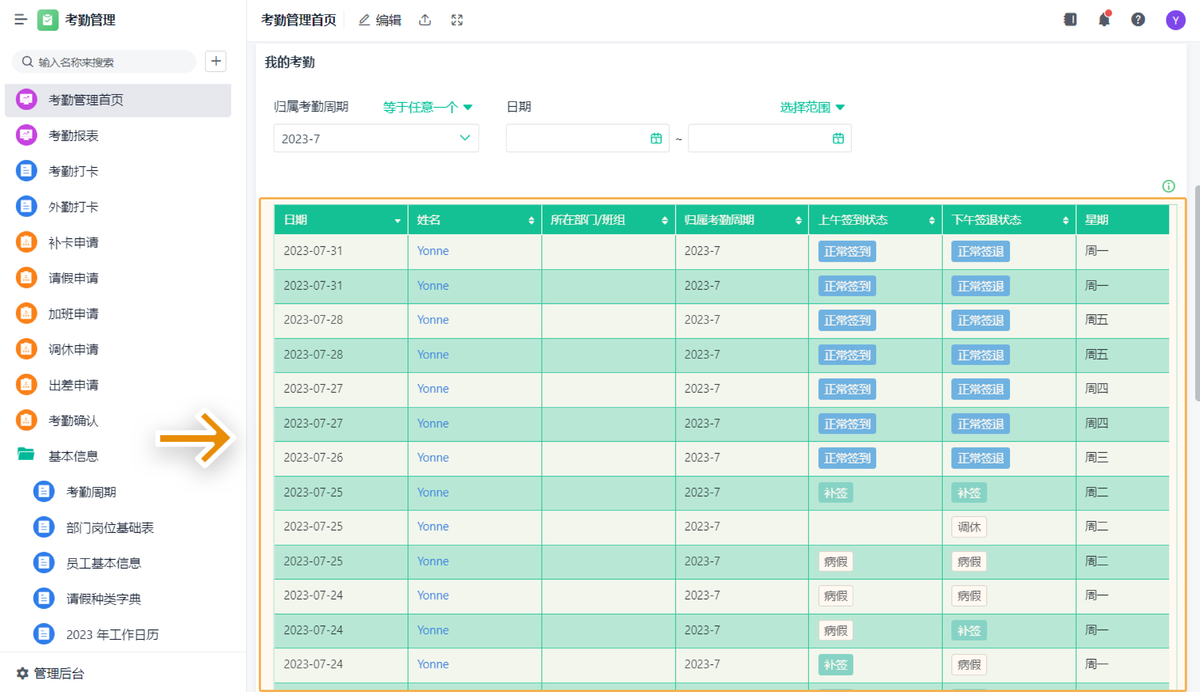Click the plus icon beside search
Screen dimensions: 1200x692
(x=215, y=61)
